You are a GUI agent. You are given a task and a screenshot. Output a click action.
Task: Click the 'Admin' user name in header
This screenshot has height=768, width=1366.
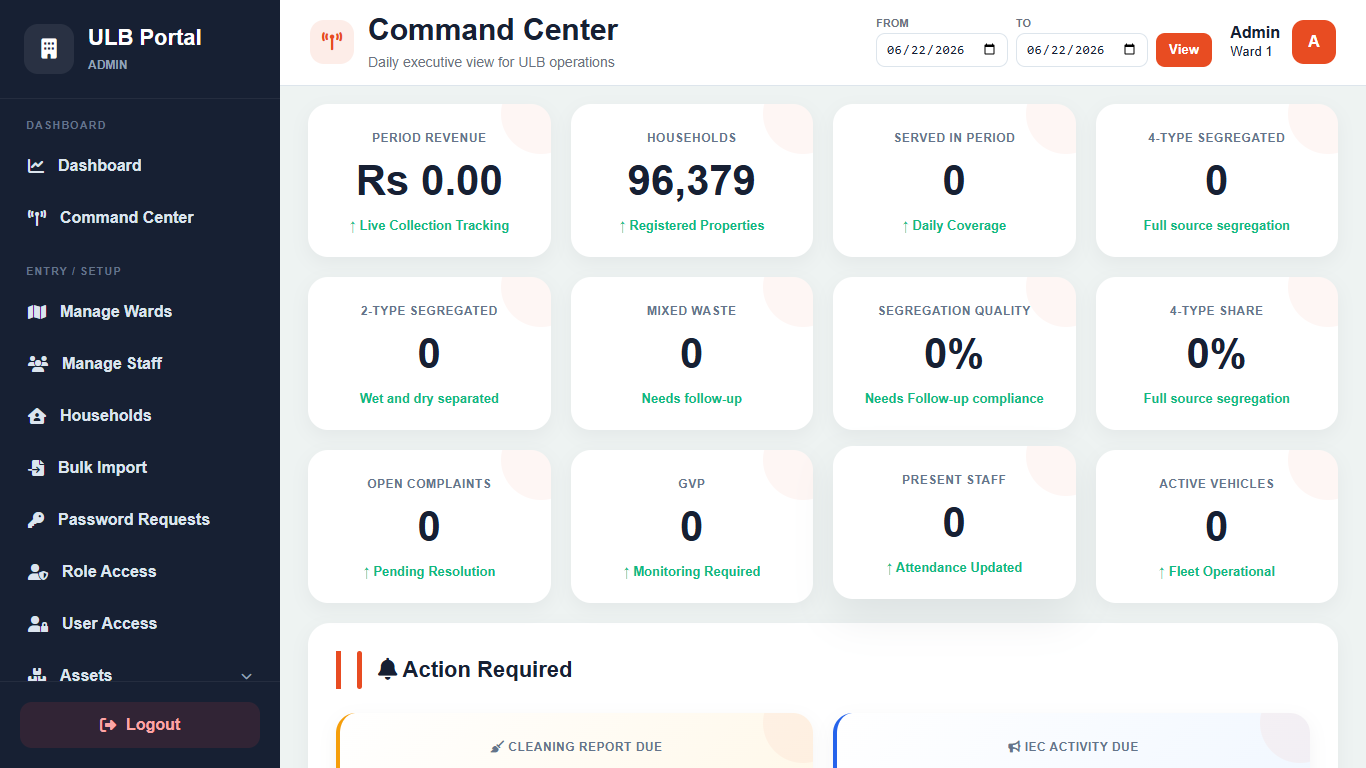pyautogui.click(x=1255, y=32)
